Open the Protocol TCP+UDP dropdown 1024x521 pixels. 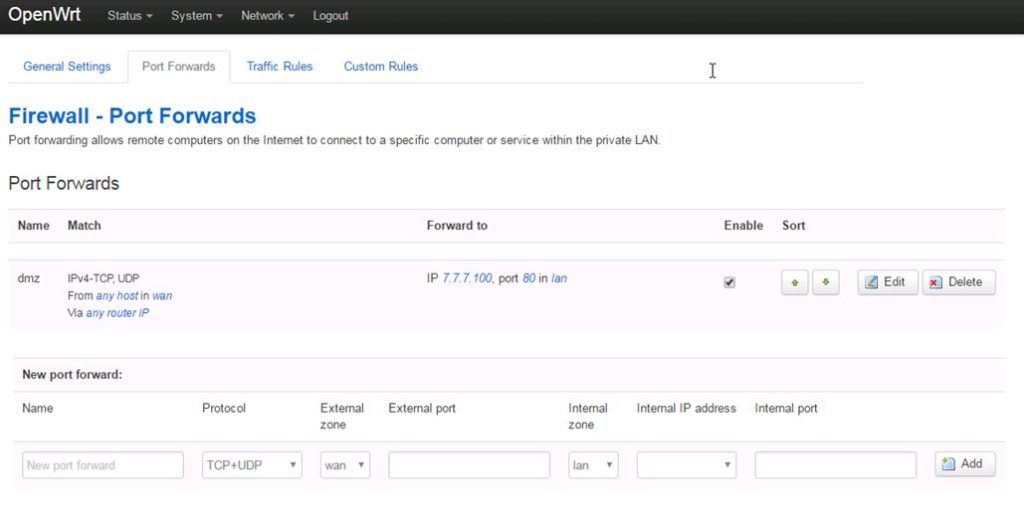[x=252, y=465]
